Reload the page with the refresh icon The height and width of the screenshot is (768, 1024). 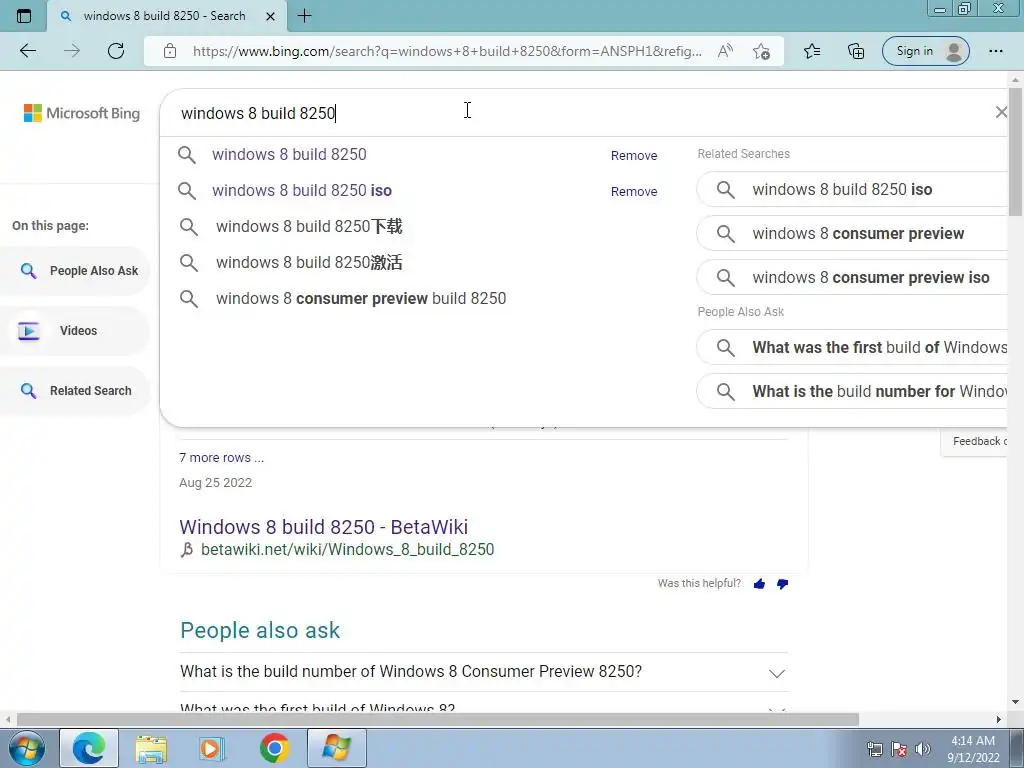pyautogui.click(x=116, y=51)
